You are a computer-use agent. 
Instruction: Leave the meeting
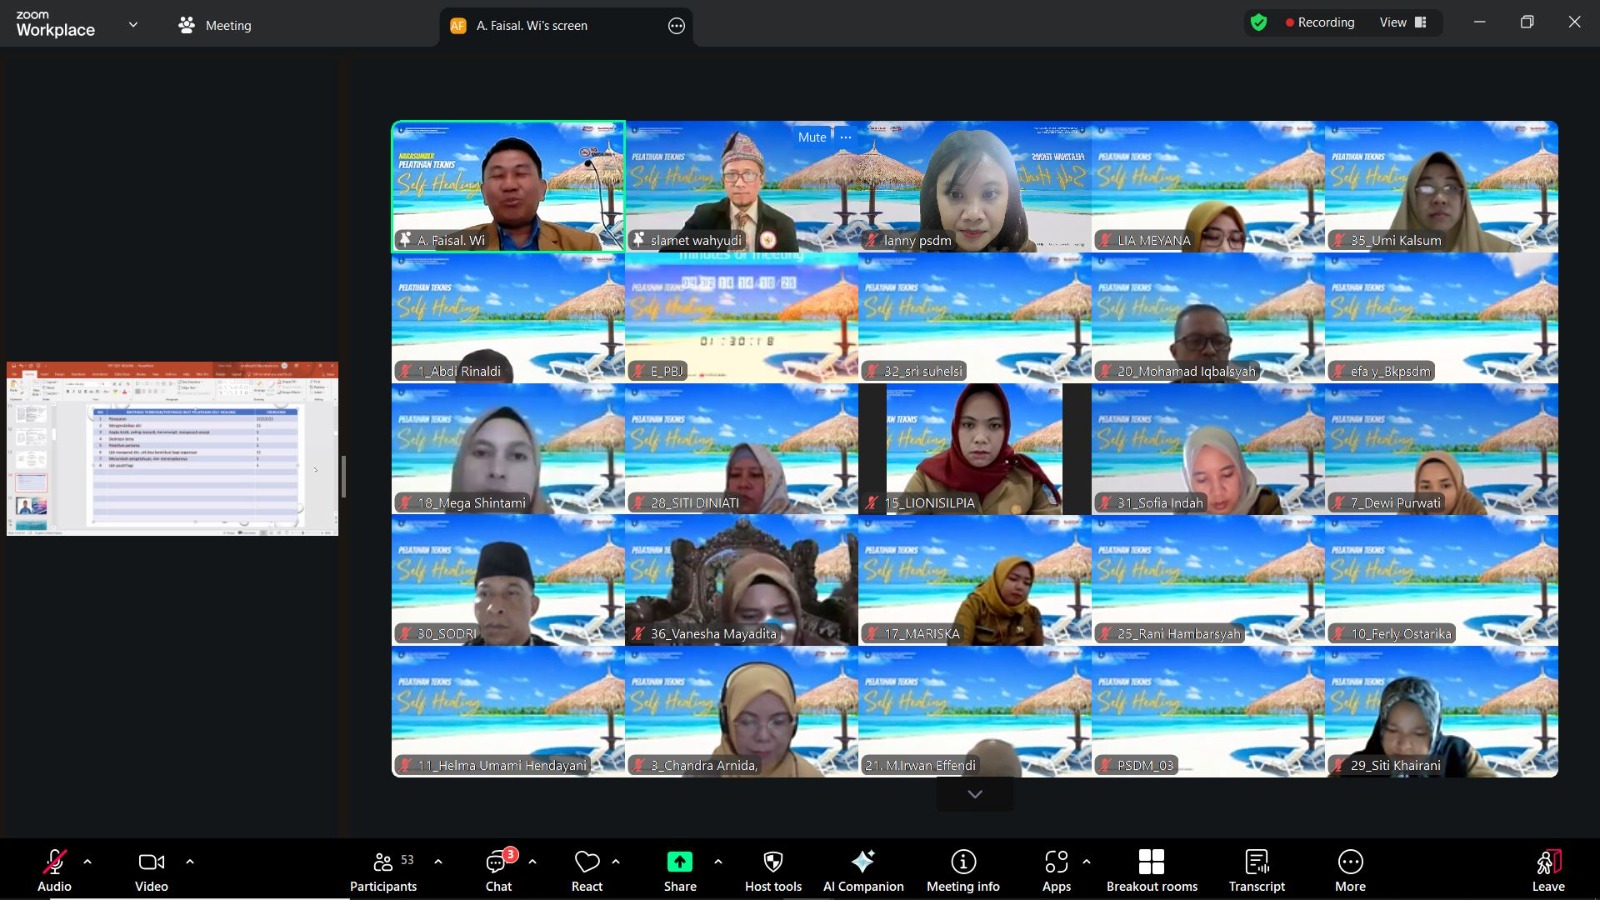pyautogui.click(x=1548, y=870)
